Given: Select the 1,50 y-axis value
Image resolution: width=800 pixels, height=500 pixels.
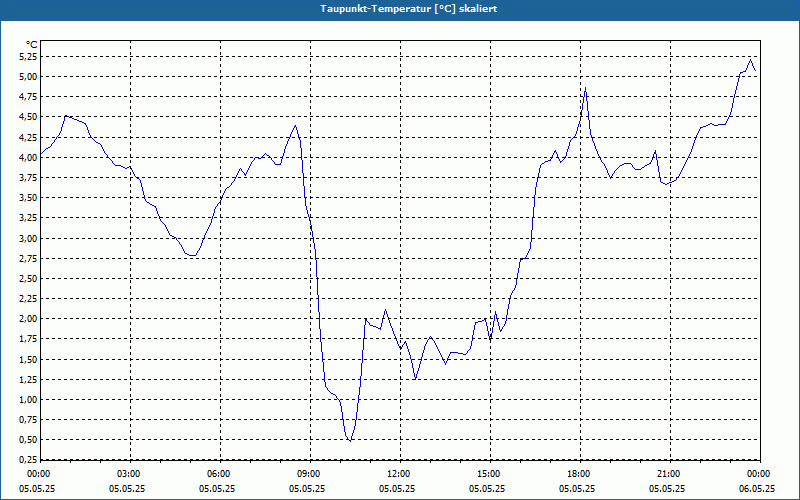Looking at the screenshot, I should coord(27,360).
